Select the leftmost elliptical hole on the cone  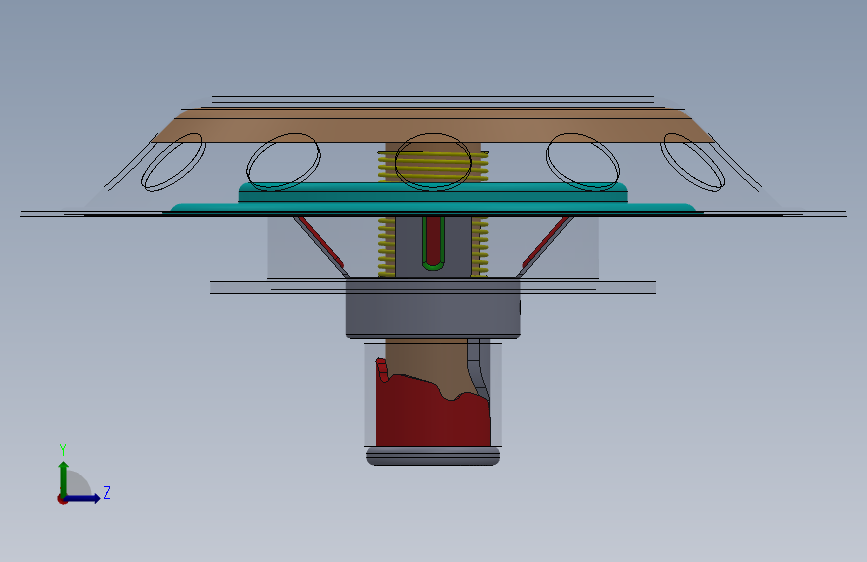[173, 162]
